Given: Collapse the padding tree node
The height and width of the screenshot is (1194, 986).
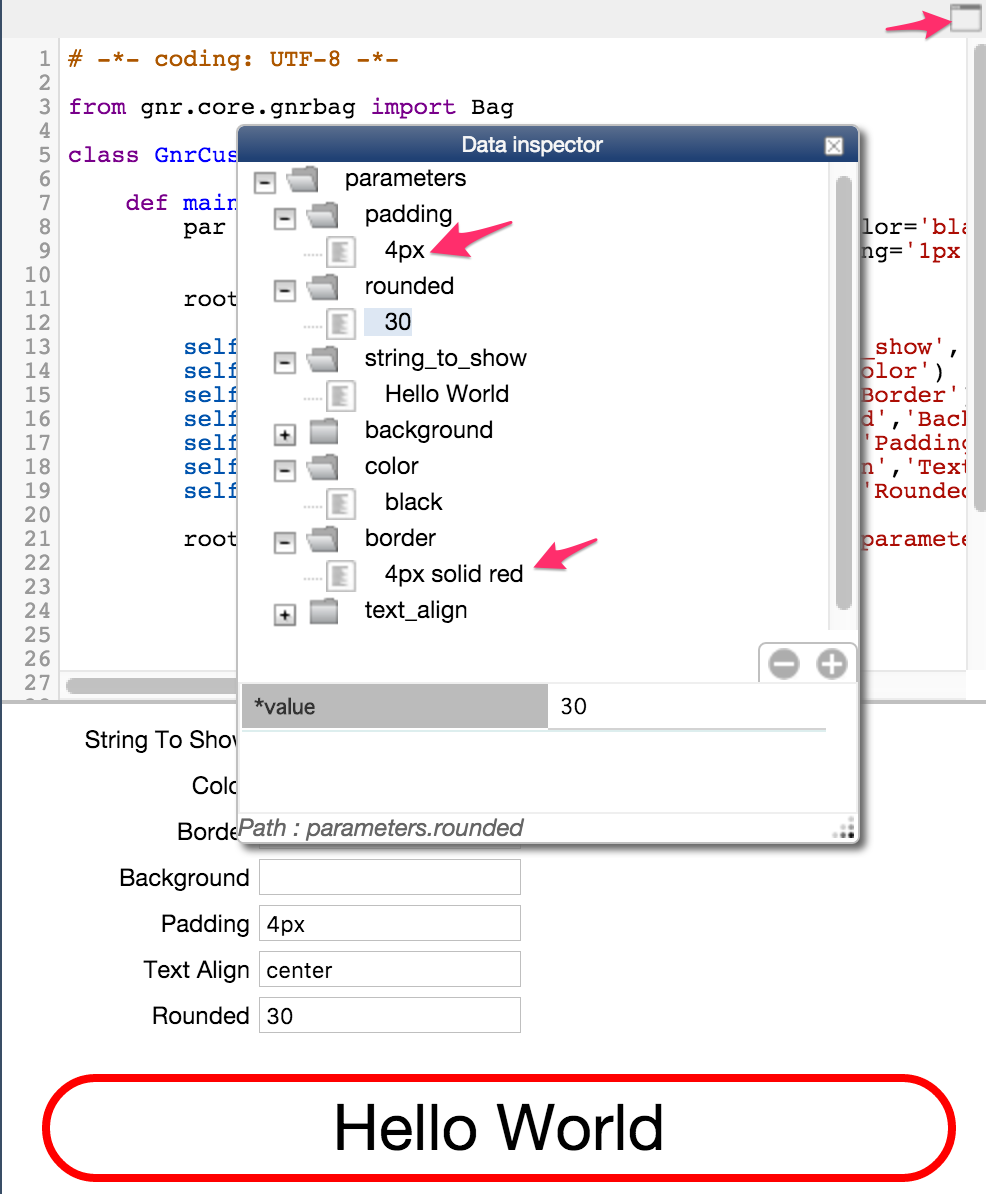Looking at the screenshot, I should click(x=285, y=219).
